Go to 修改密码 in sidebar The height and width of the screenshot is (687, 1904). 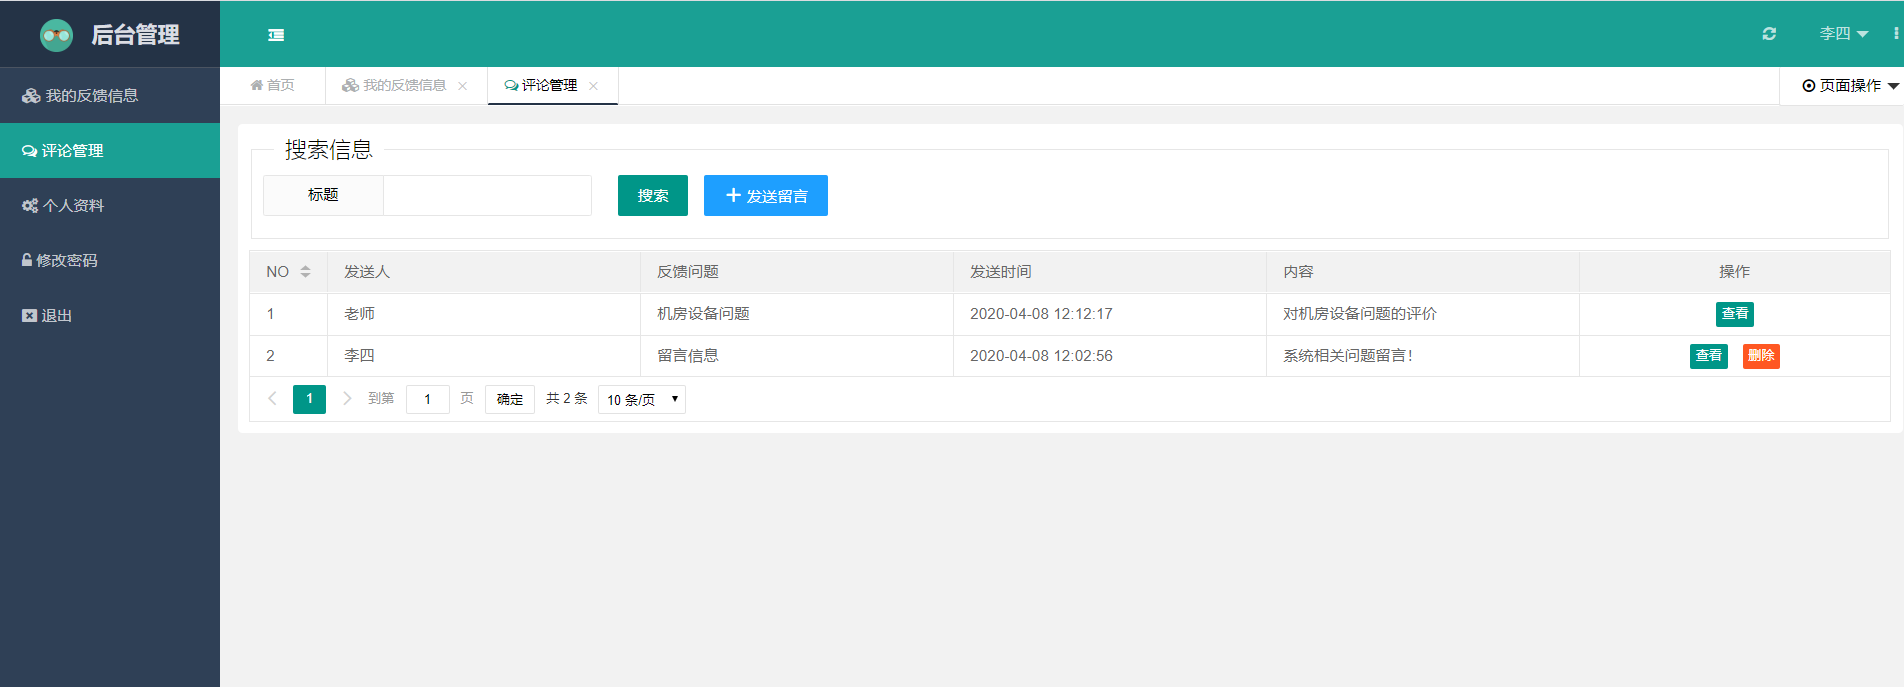click(x=110, y=261)
